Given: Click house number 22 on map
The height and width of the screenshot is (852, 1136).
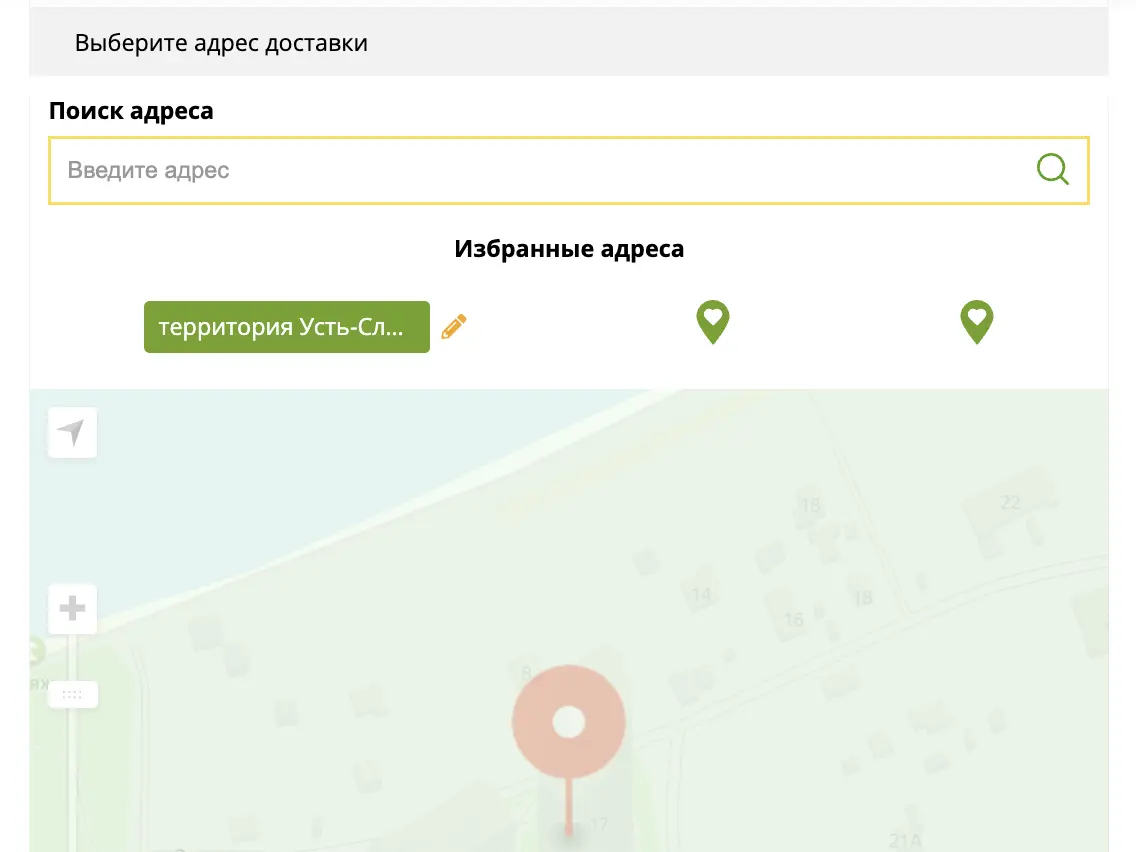Looking at the screenshot, I should [1011, 502].
